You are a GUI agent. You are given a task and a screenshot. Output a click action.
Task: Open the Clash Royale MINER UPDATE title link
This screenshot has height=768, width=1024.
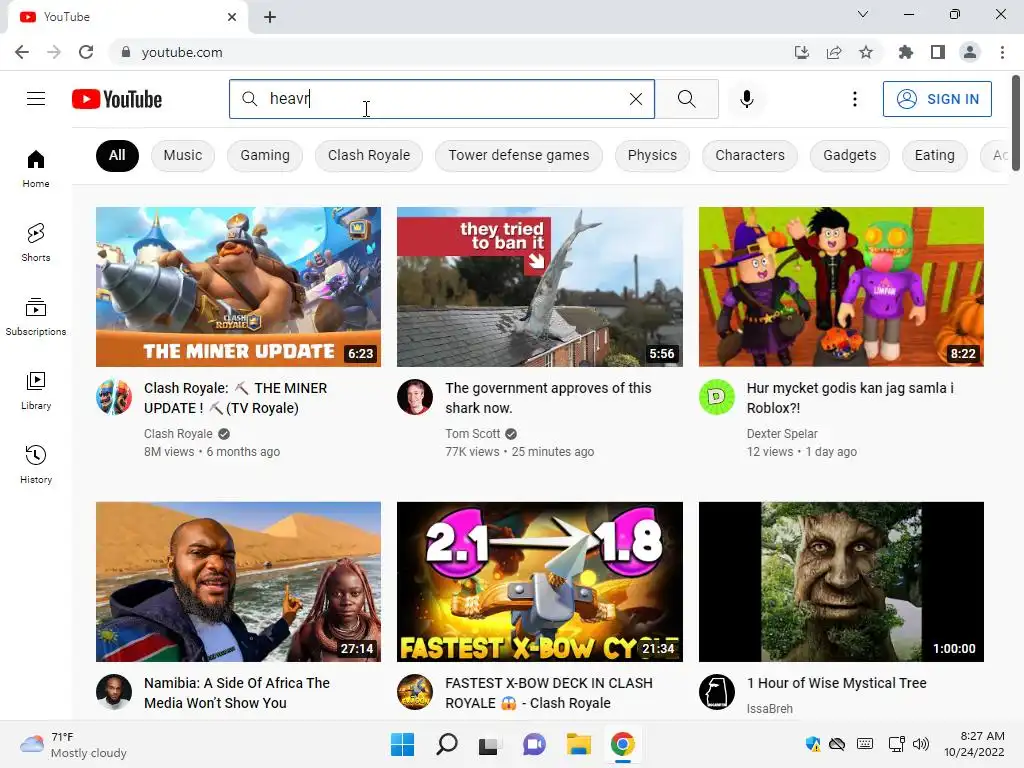click(x=236, y=398)
